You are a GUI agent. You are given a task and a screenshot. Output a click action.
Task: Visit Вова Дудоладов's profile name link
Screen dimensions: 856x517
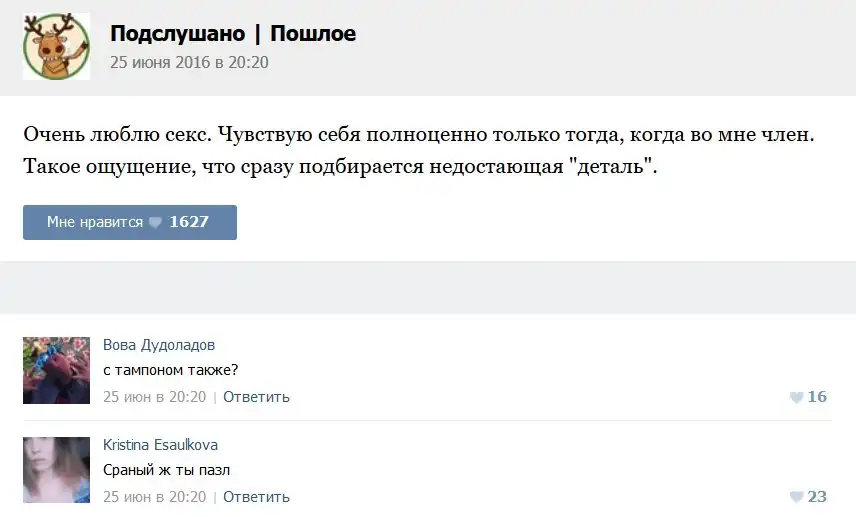[x=159, y=345]
